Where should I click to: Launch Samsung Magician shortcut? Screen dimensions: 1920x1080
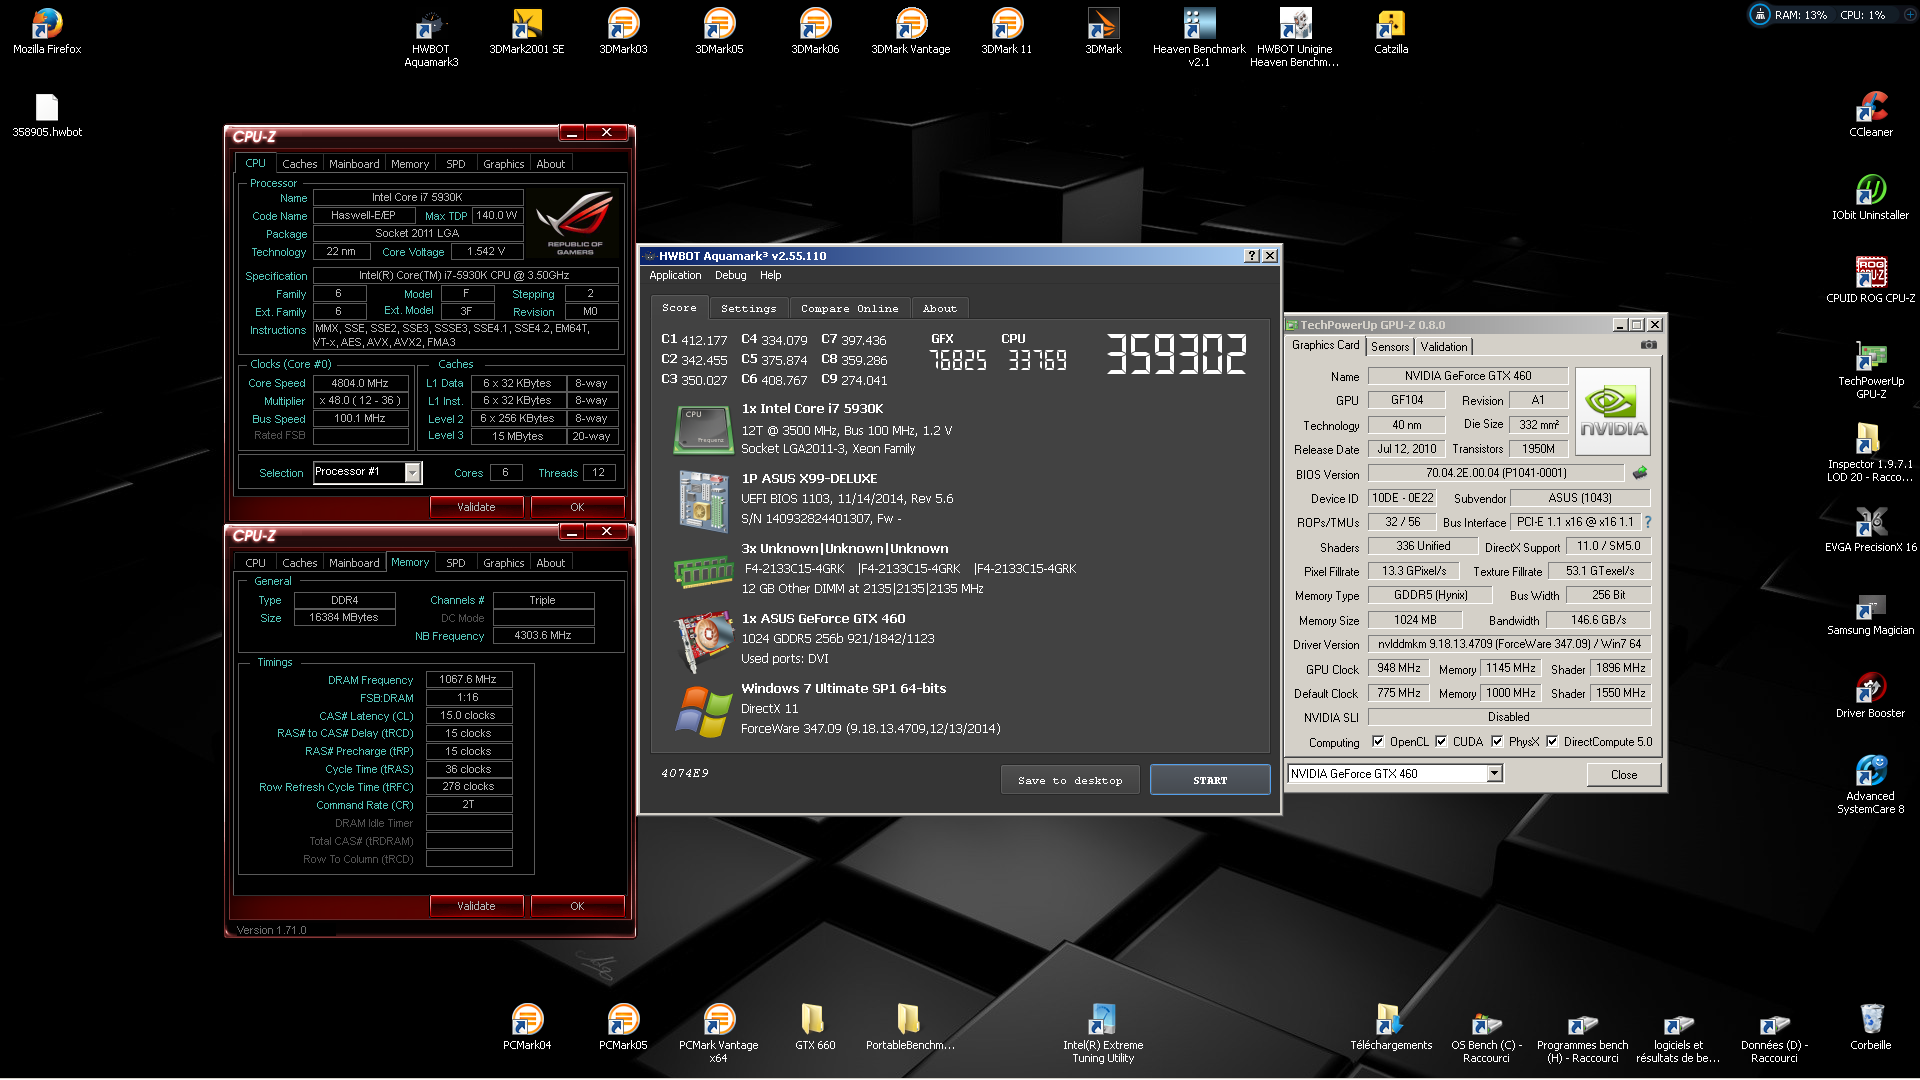[x=1871, y=612]
